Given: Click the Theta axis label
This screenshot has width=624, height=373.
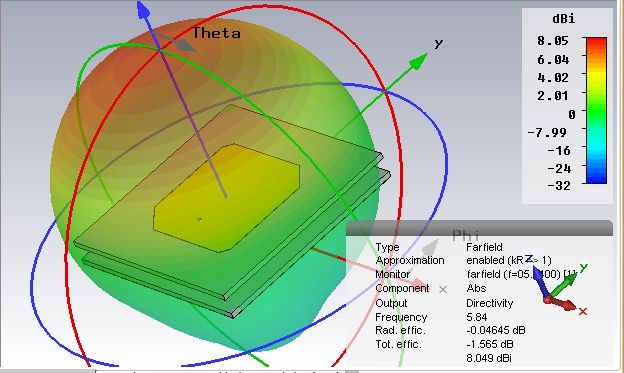Looking at the screenshot, I should pos(216,33).
